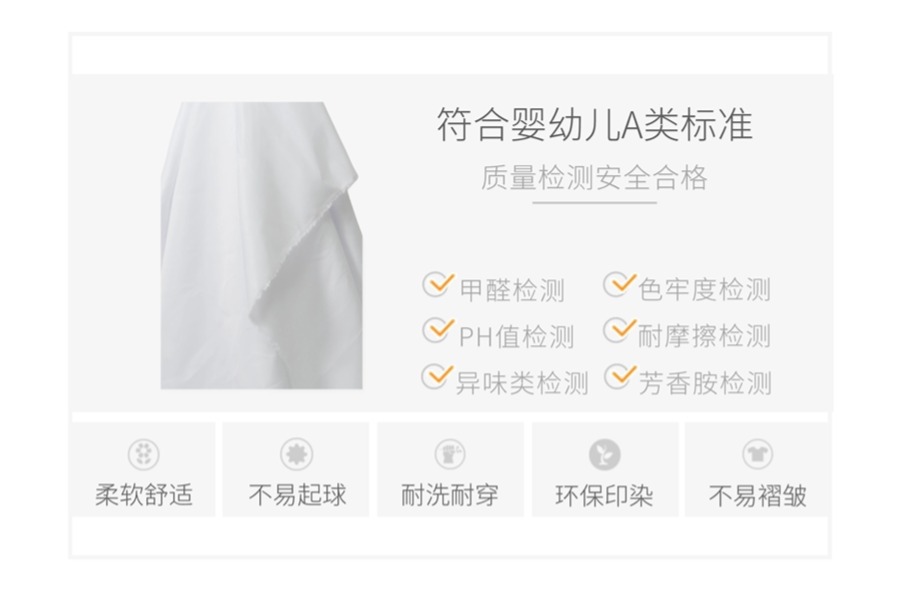Select the 耐洗耐穿 feature label
Viewport: 900px width, 602px height.
click(x=449, y=495)
